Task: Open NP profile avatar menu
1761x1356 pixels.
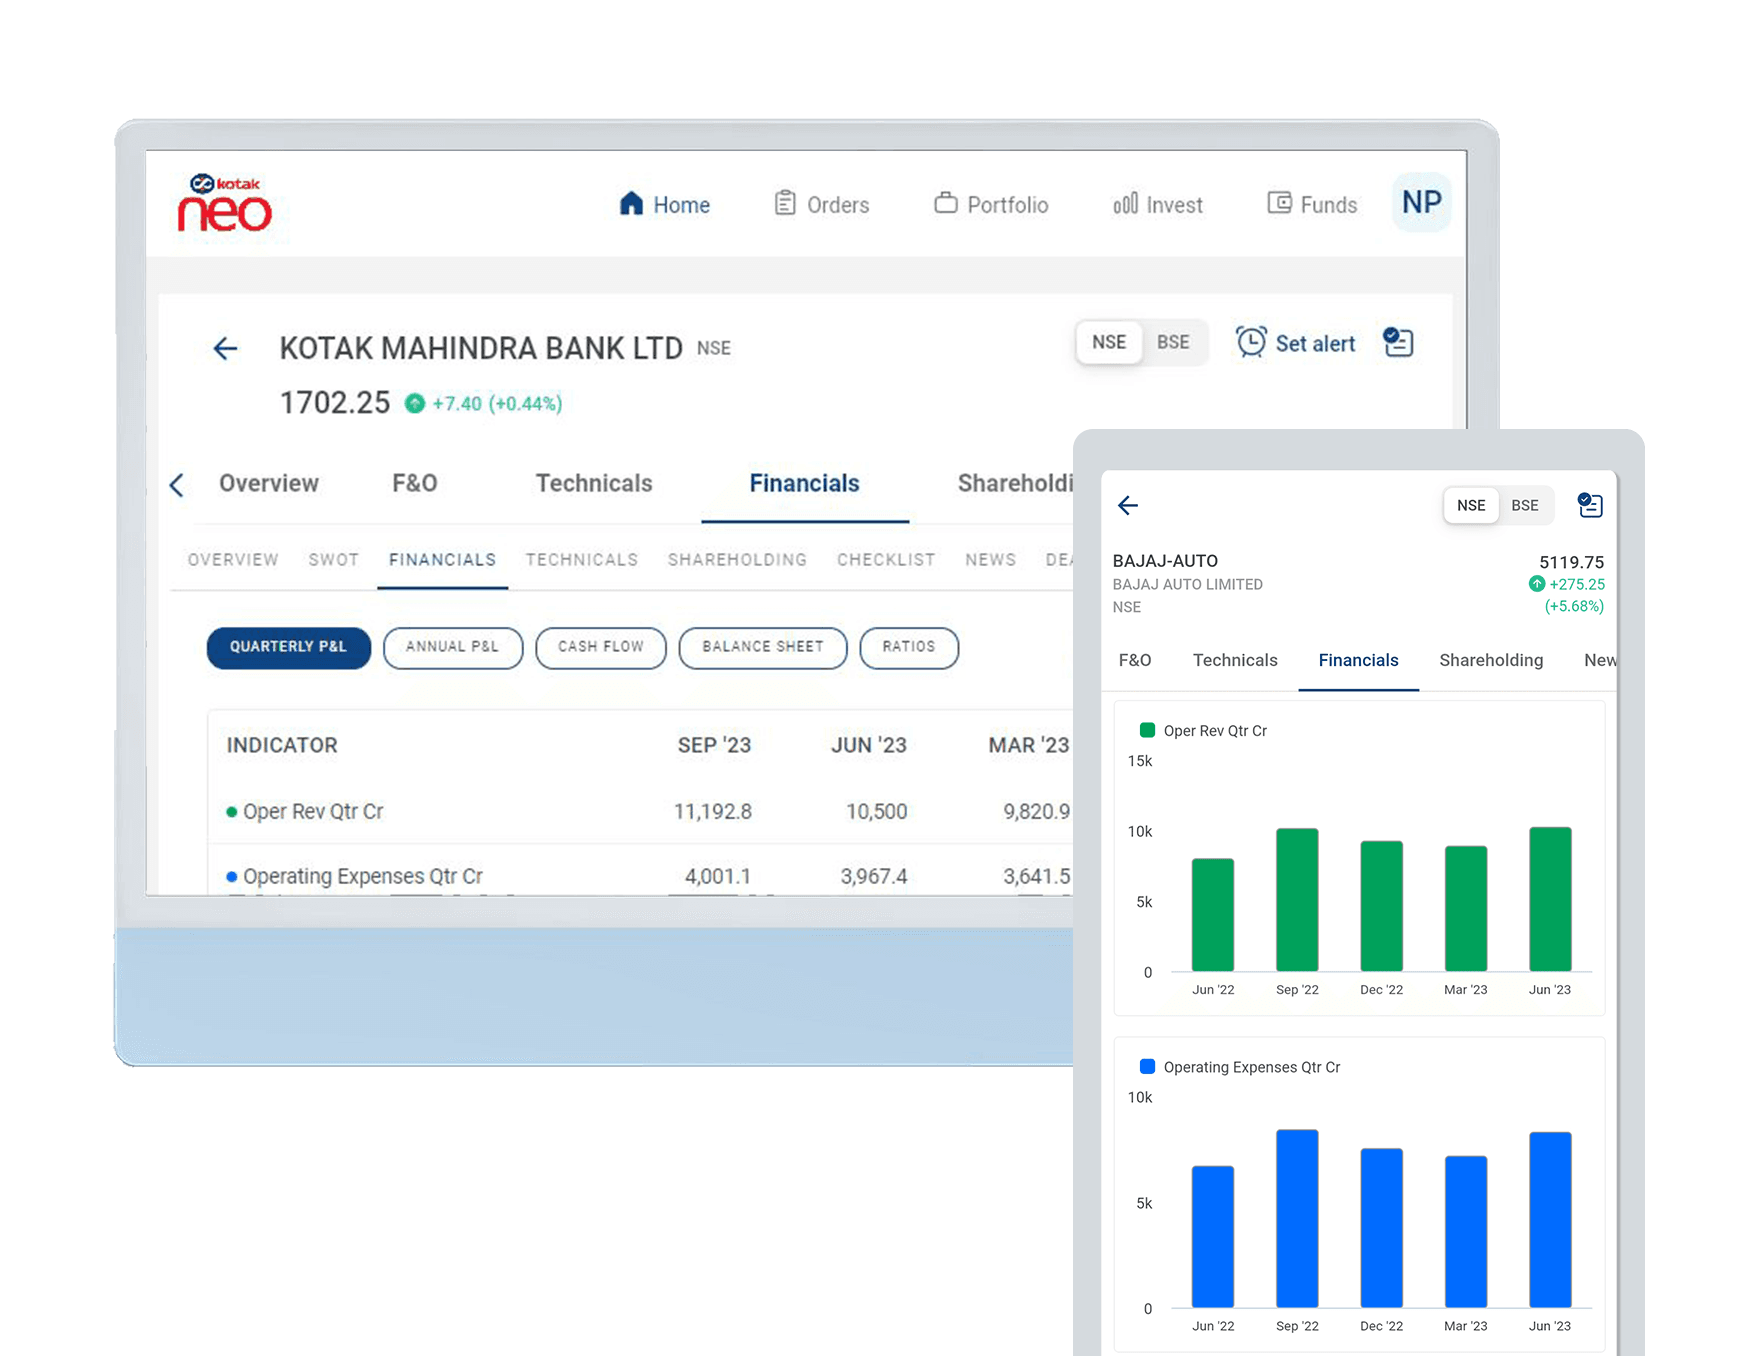Action: click(x=1421, y=203)
